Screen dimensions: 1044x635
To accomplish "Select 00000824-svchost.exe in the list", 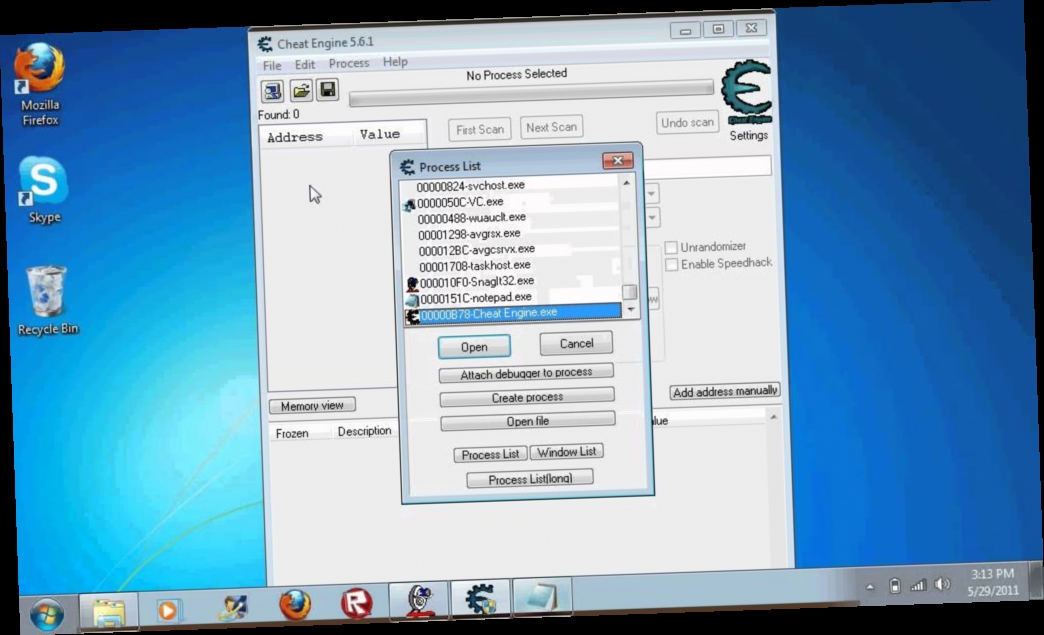I will coord(511,186).
